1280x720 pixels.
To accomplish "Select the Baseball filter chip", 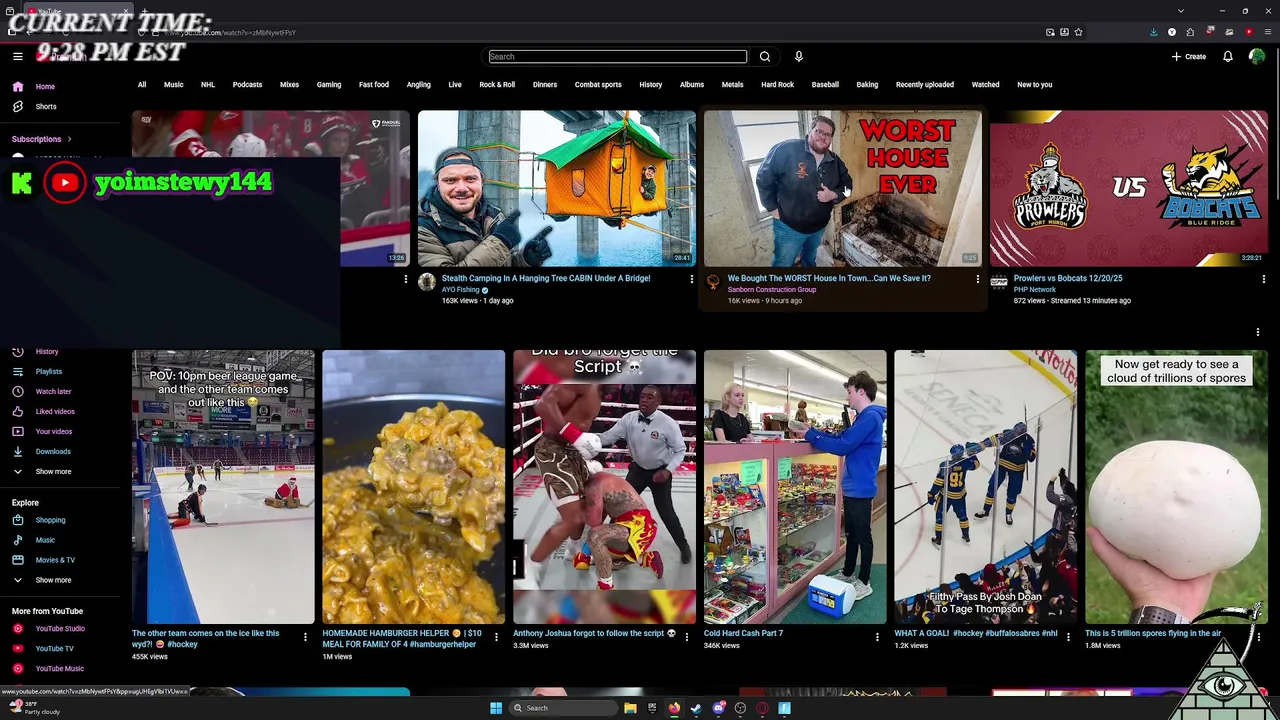I will coord(825,85).
